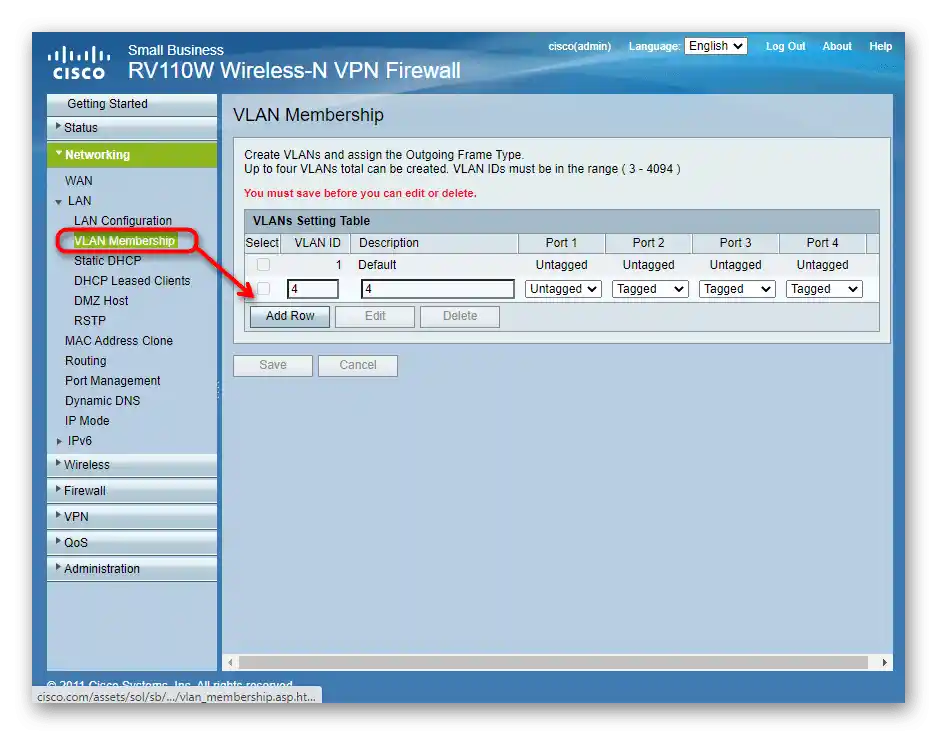Screen dimensions: 937x735
Task: Click the VLAN ID input field containing 4
Action: click(x=313, y=289)
